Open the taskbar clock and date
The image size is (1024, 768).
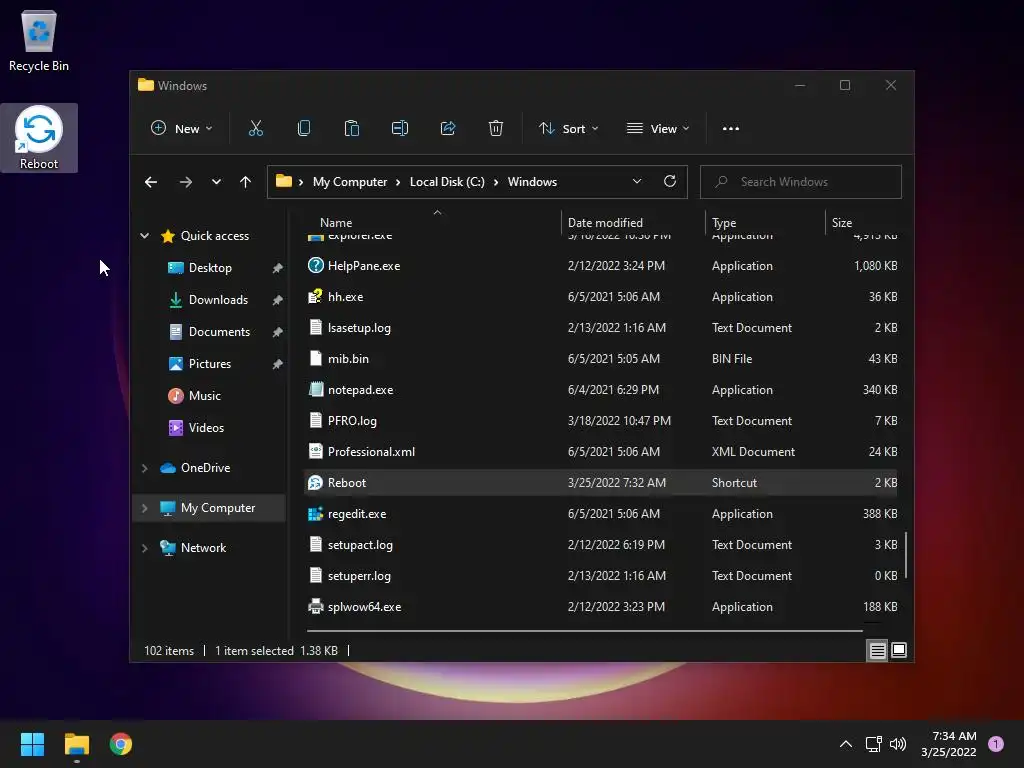[x=948, y=744]
